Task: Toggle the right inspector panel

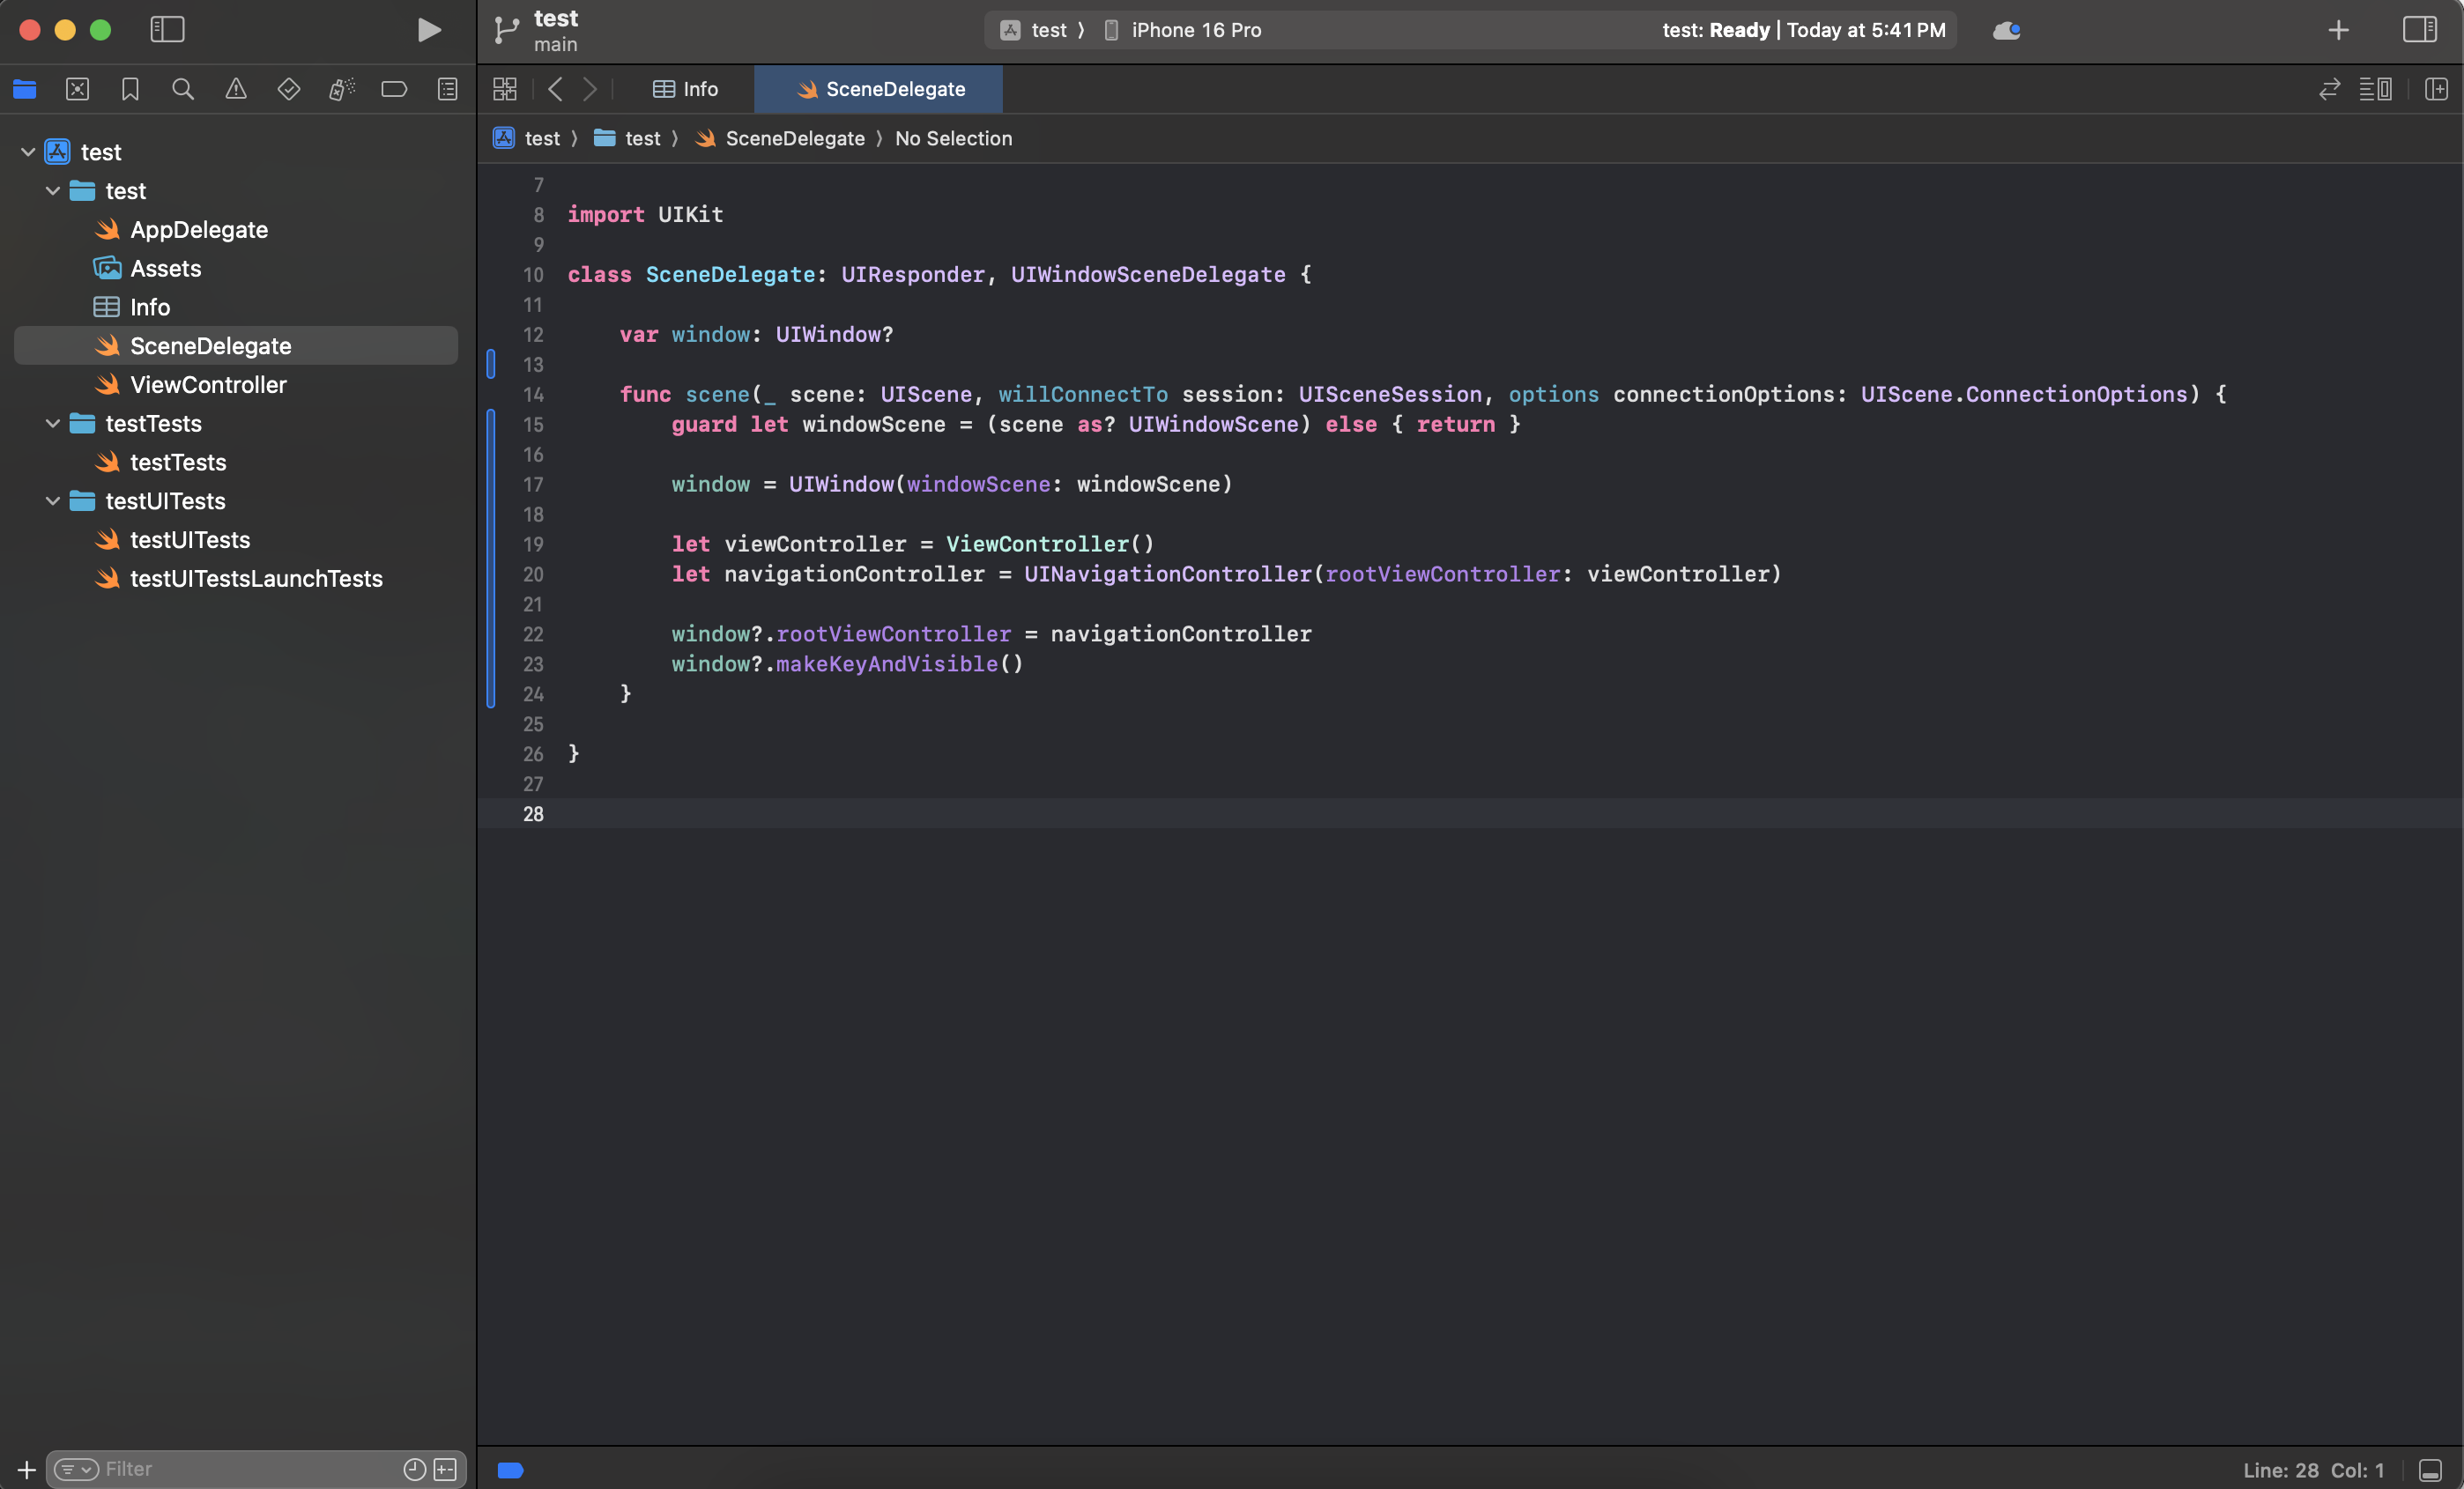Action: (x=2419, y=30)
